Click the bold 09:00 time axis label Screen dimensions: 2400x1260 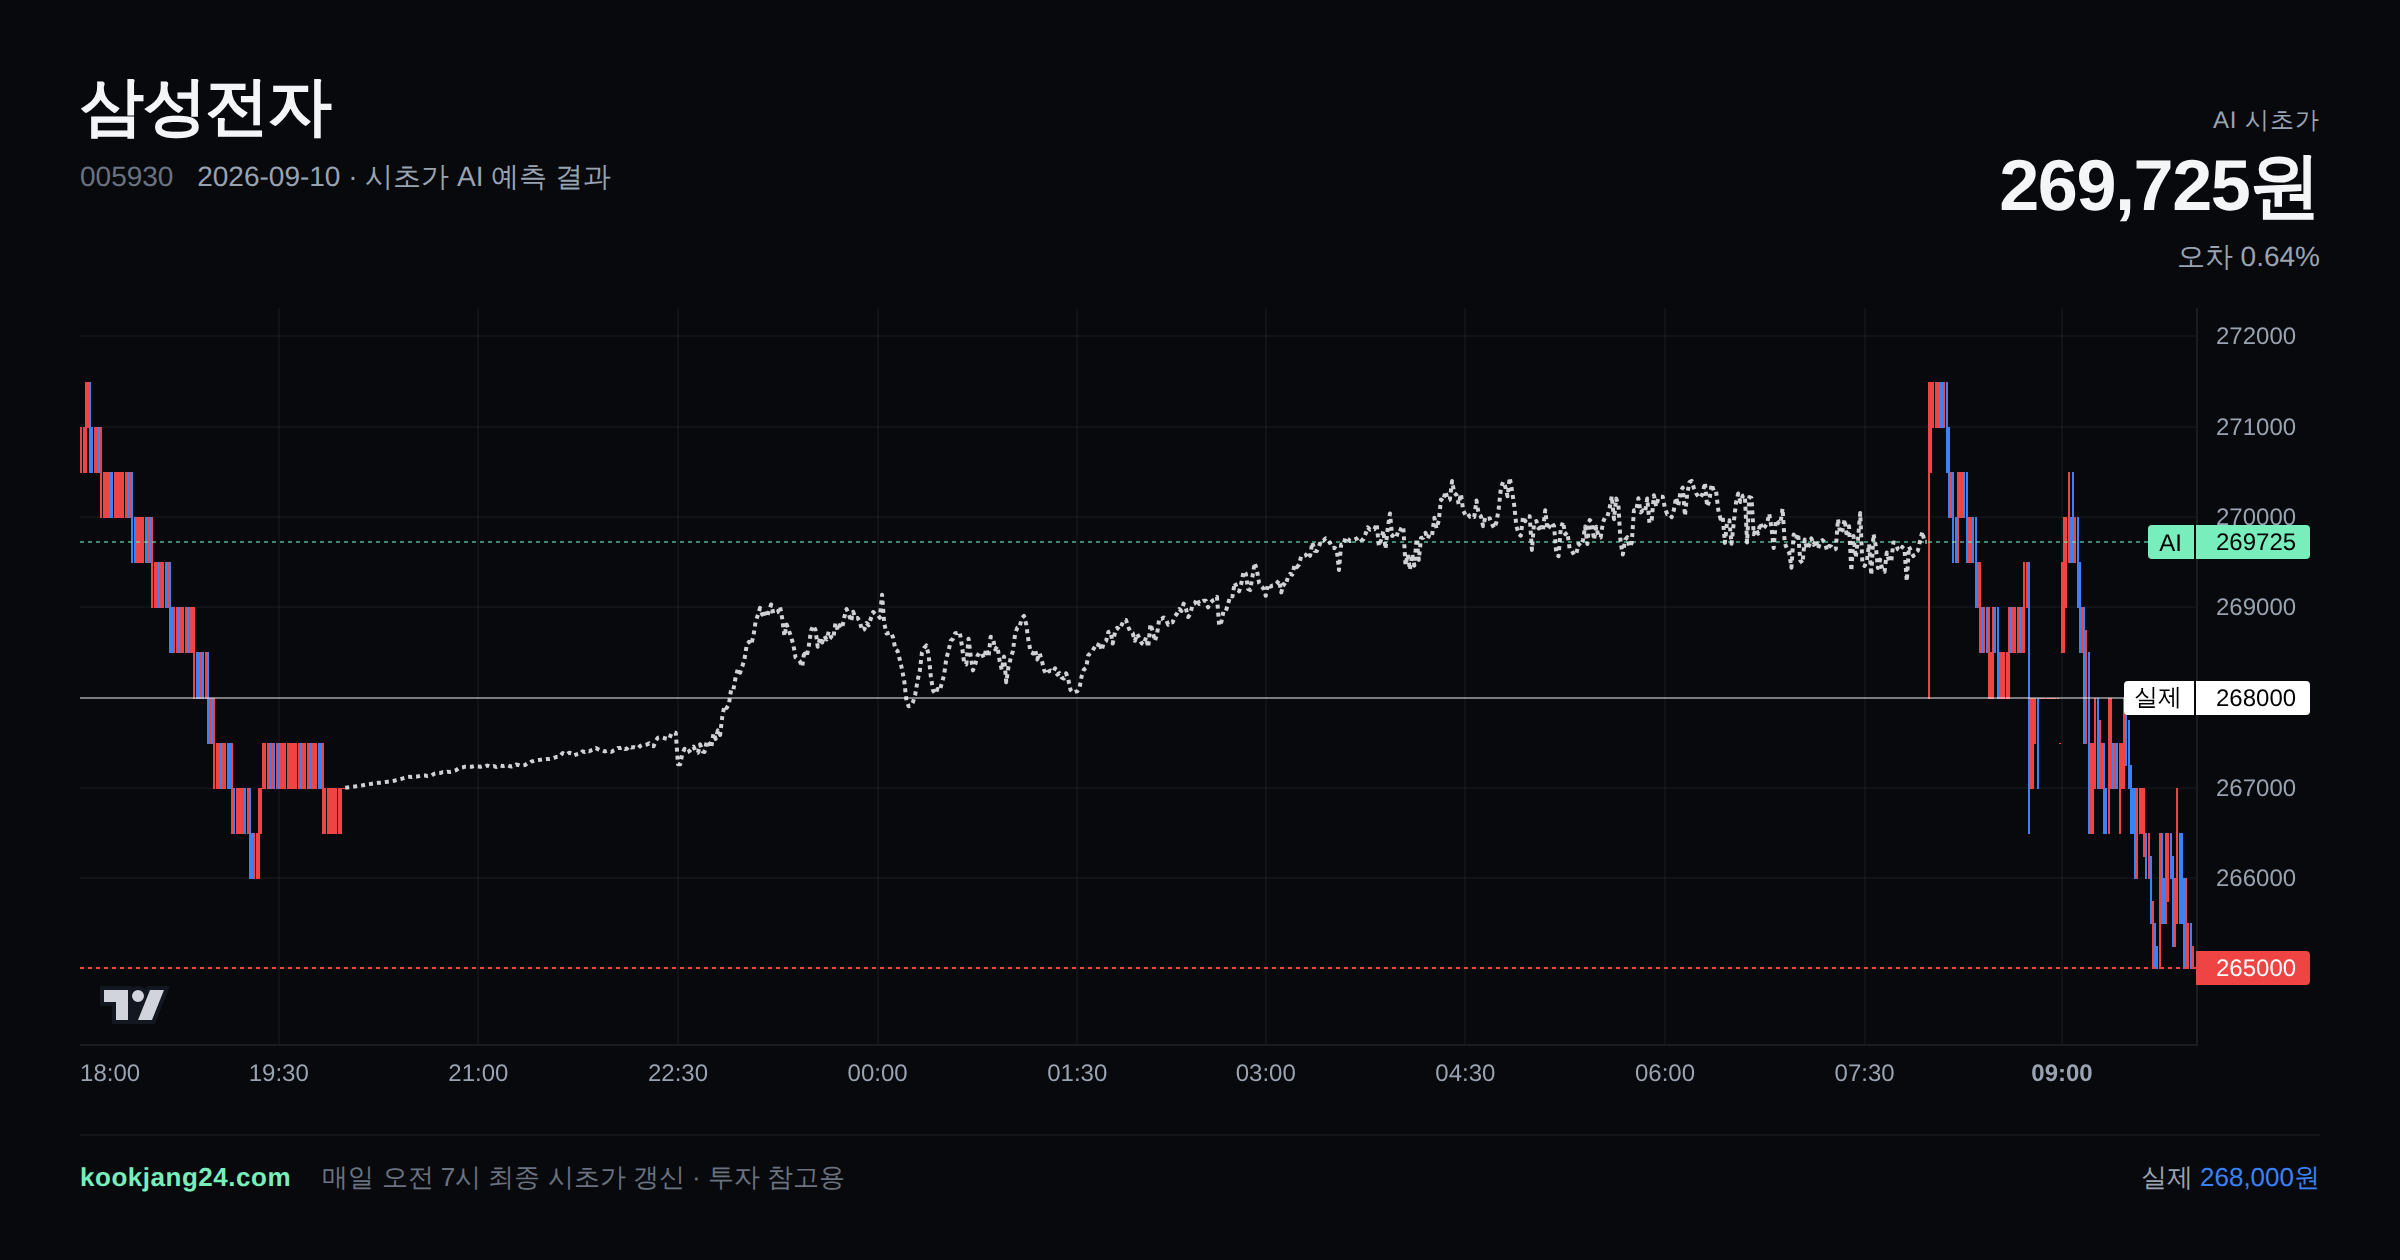point(2062,1073)
